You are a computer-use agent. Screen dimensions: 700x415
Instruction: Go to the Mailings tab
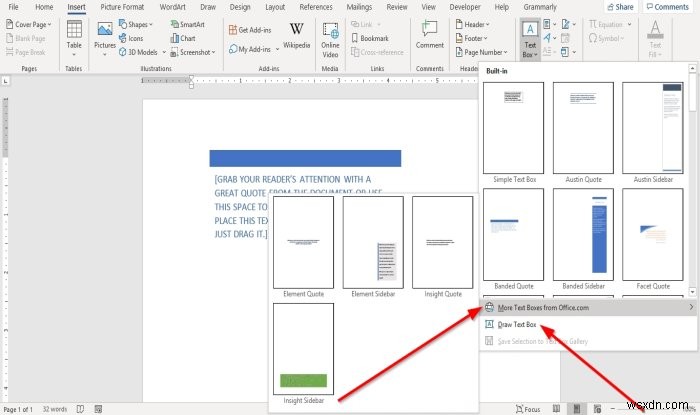tap(359, 7)
